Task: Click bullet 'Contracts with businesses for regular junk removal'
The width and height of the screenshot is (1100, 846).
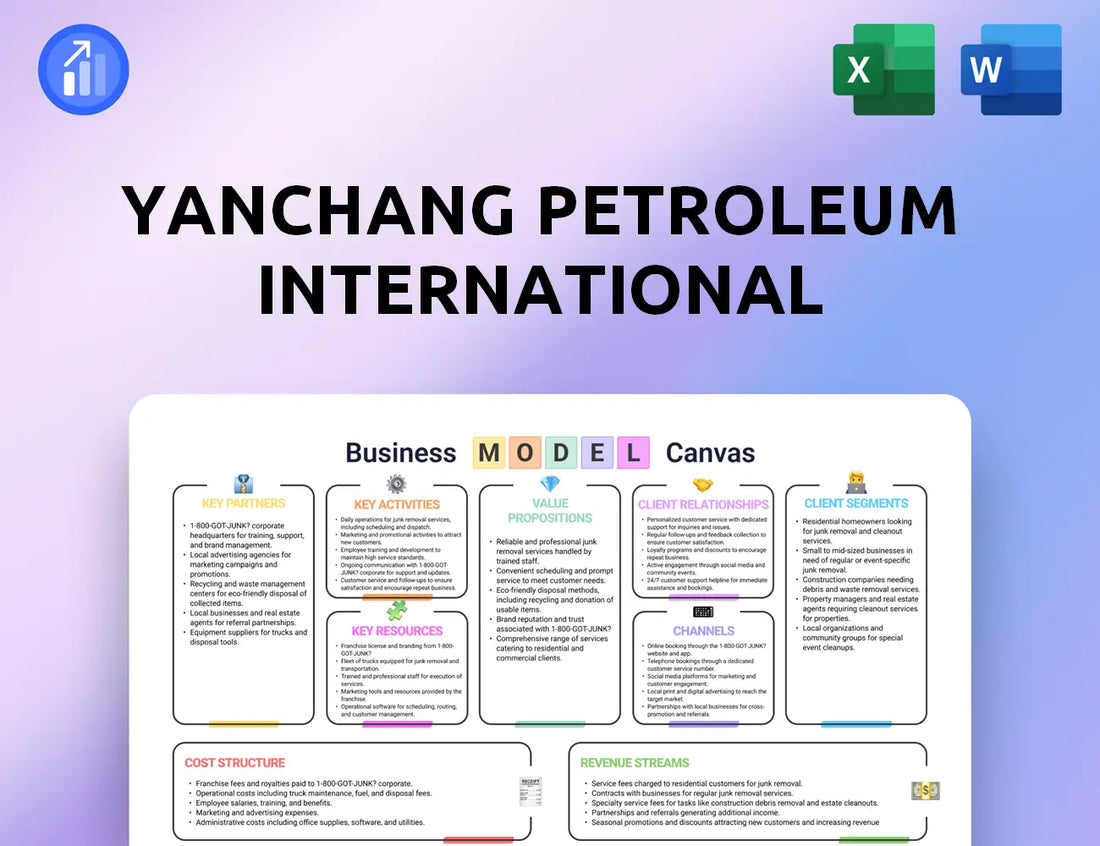Action: 688,793
